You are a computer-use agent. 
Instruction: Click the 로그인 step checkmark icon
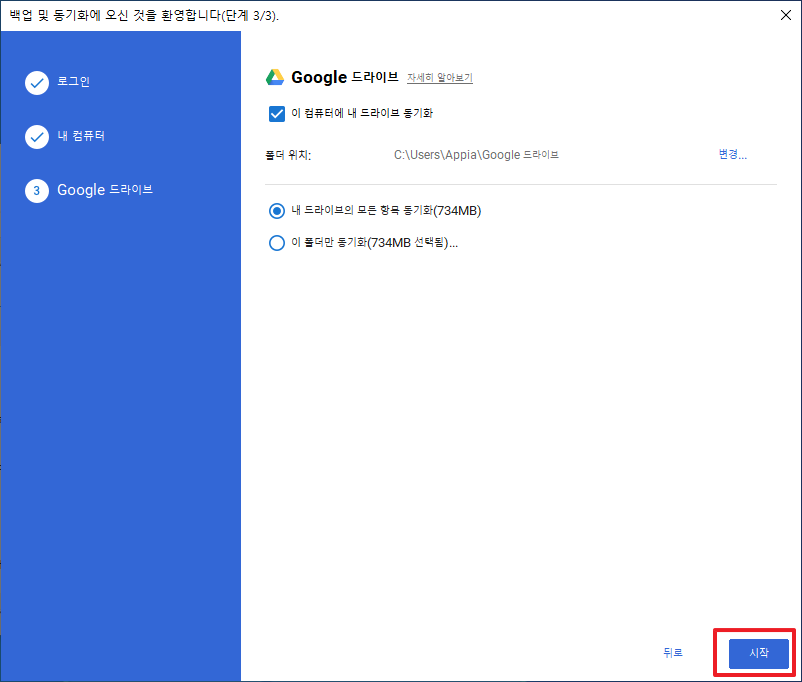pos(37,83)
